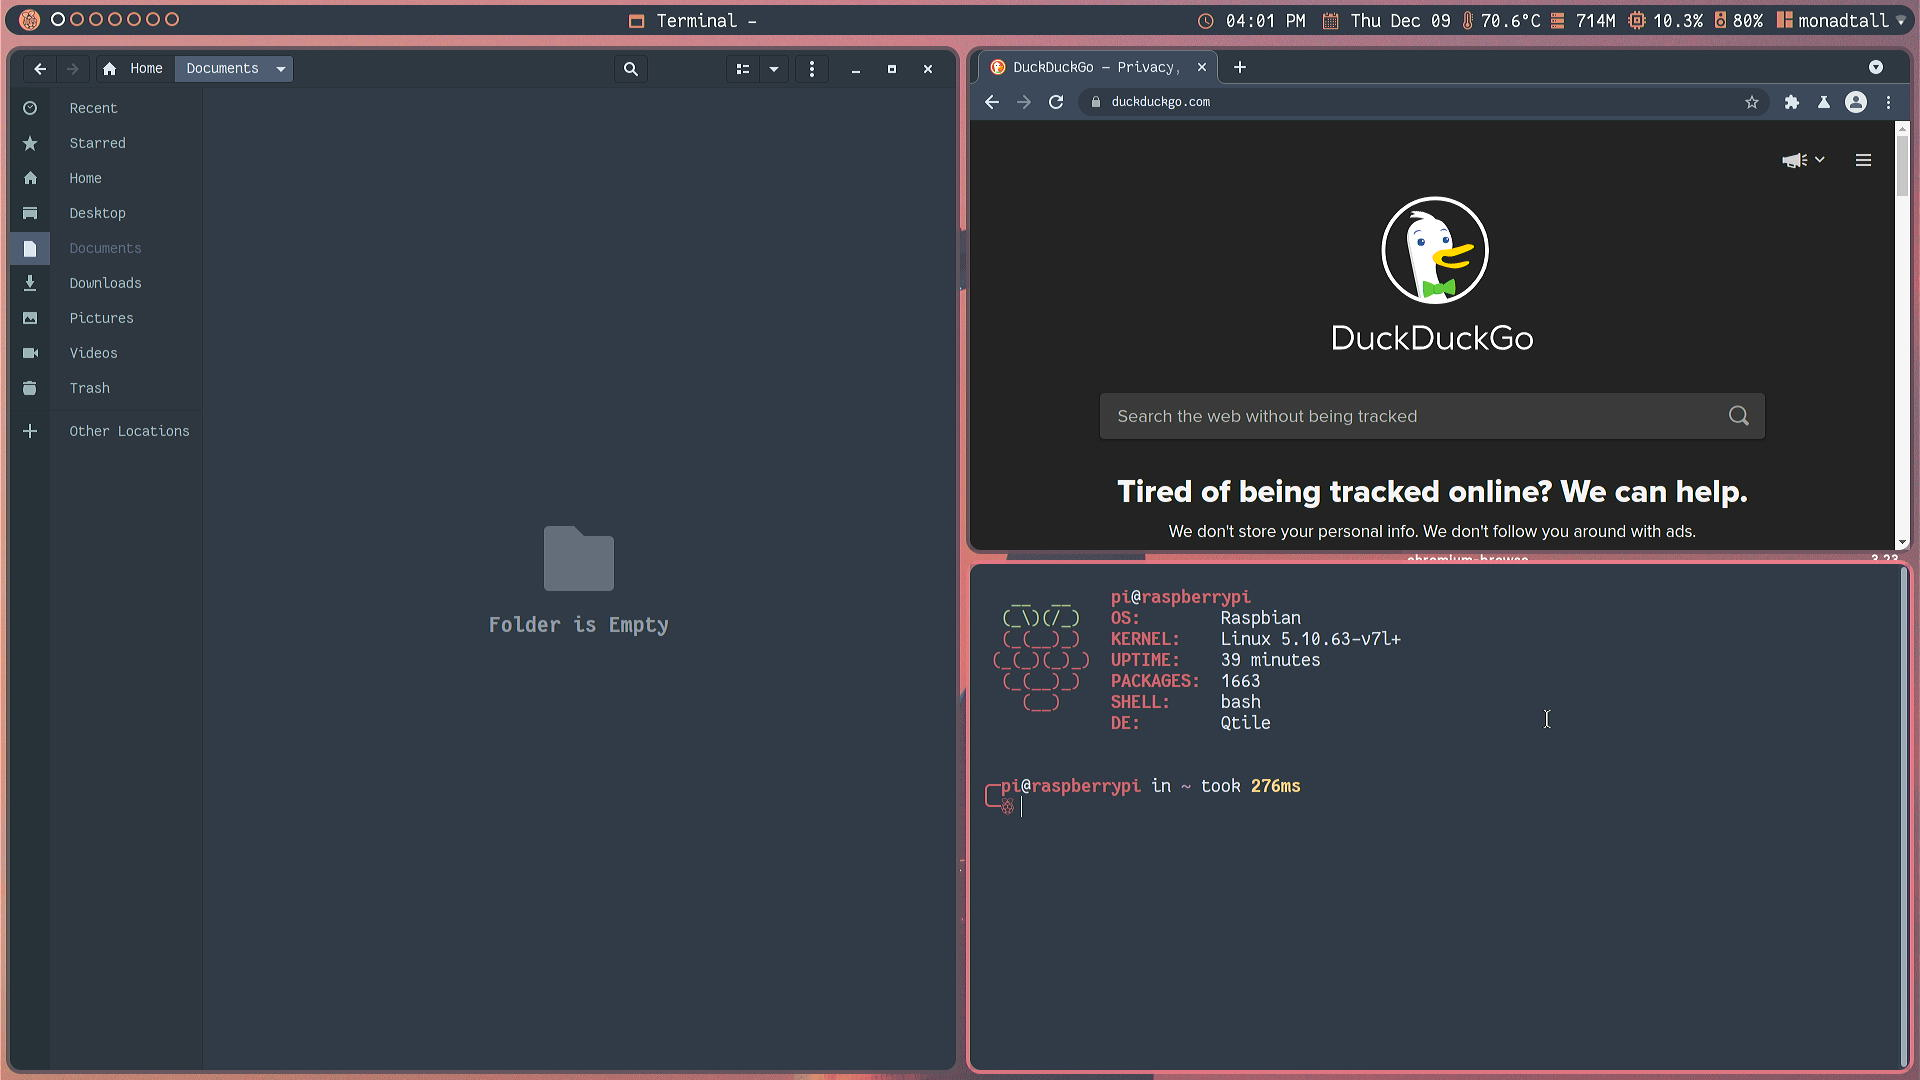Viewport: 1920px width, 1080px height.
Task: Select Downloads in the sidebar
Action: (x=105, y=283)
